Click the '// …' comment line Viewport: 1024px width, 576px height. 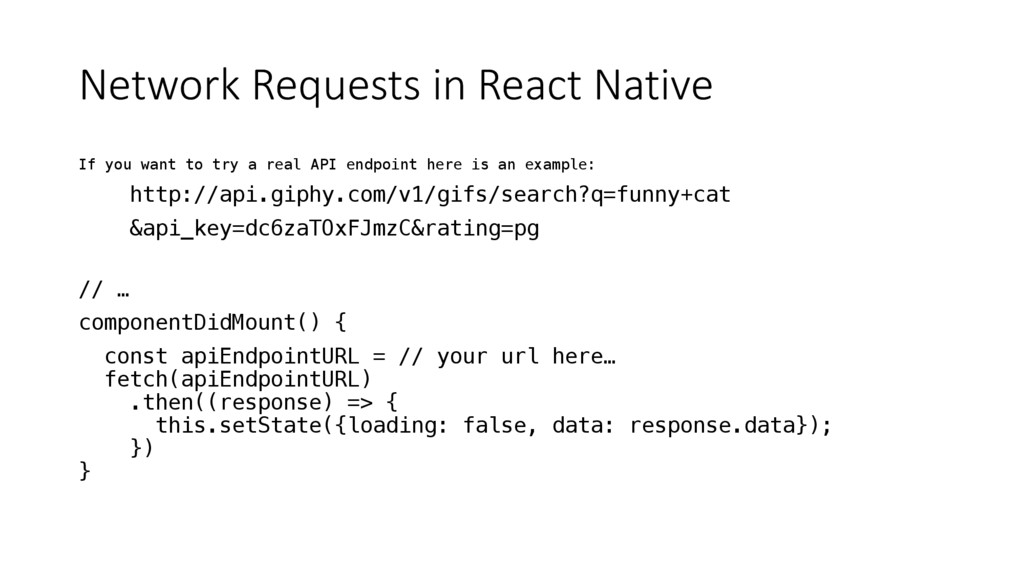pyautogui.click(x=104, y=289)
